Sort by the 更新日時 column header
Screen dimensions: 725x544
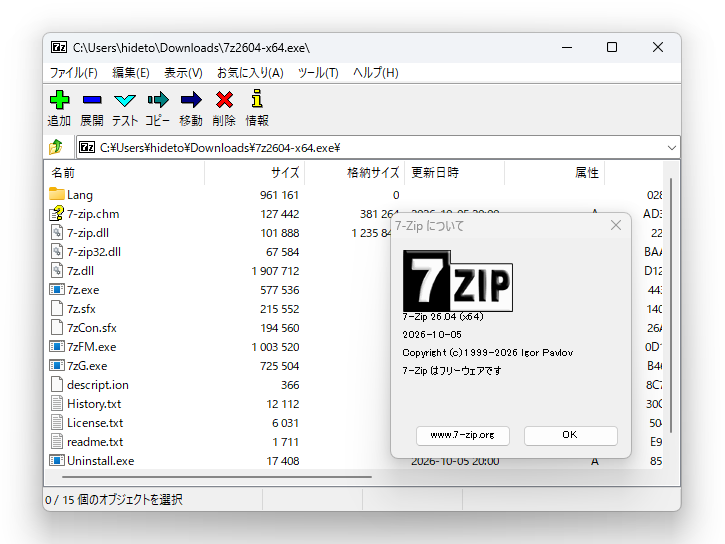point(455,173)
